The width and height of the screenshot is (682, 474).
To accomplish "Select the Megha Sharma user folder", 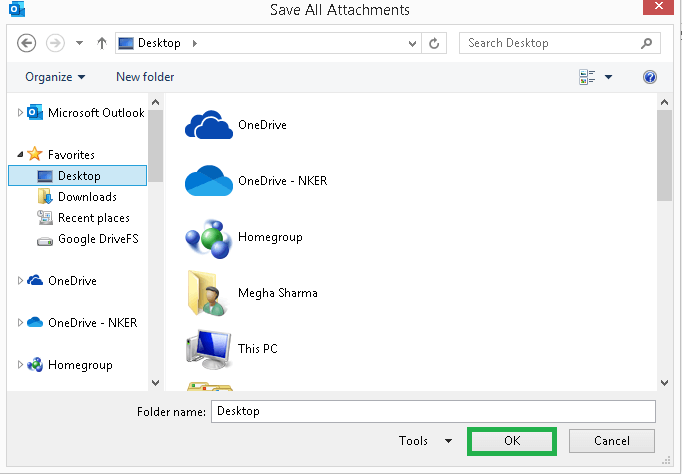I will point(251,293).
